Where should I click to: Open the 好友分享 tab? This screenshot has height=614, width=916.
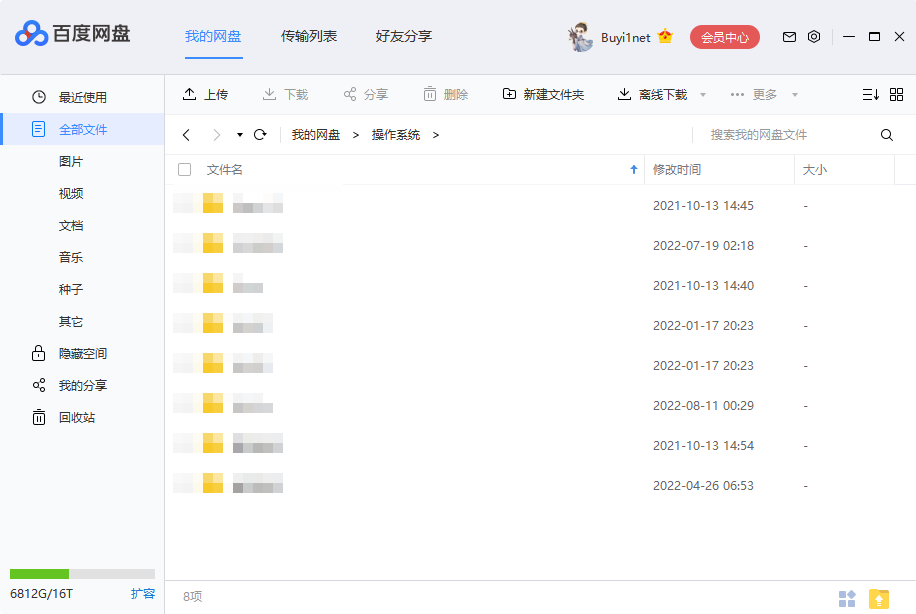(403, 36)
